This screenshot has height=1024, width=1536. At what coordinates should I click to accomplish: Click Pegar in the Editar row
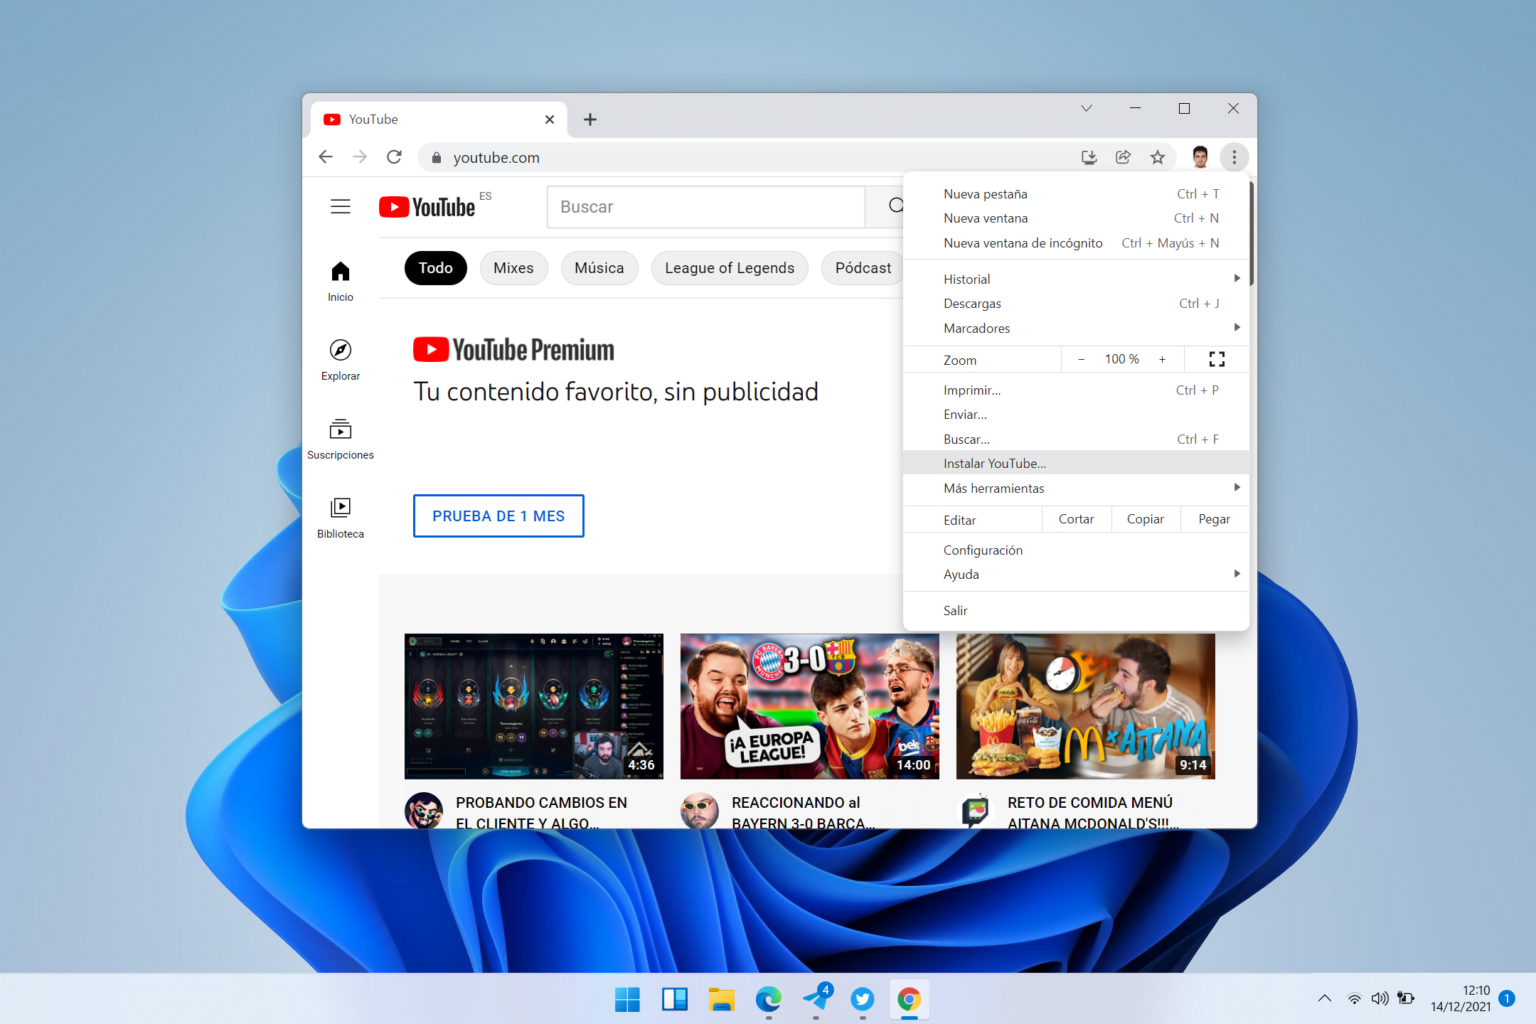coord(1214,519)
